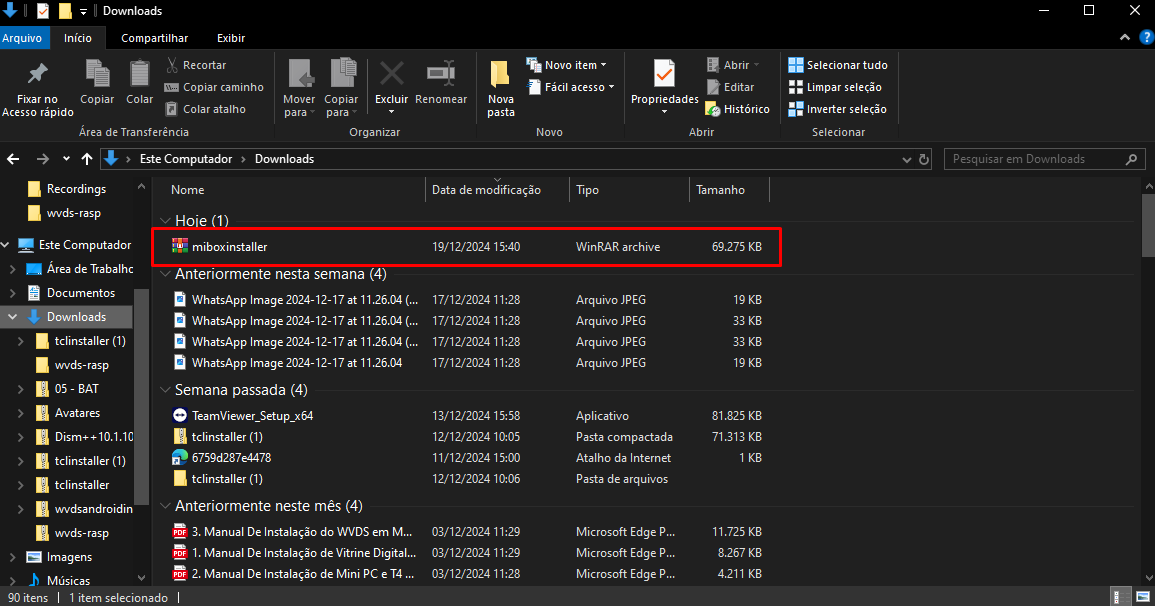Open the Help question mark icon
Viewport: 1155px width, 606px height.
click(1145, 38)
